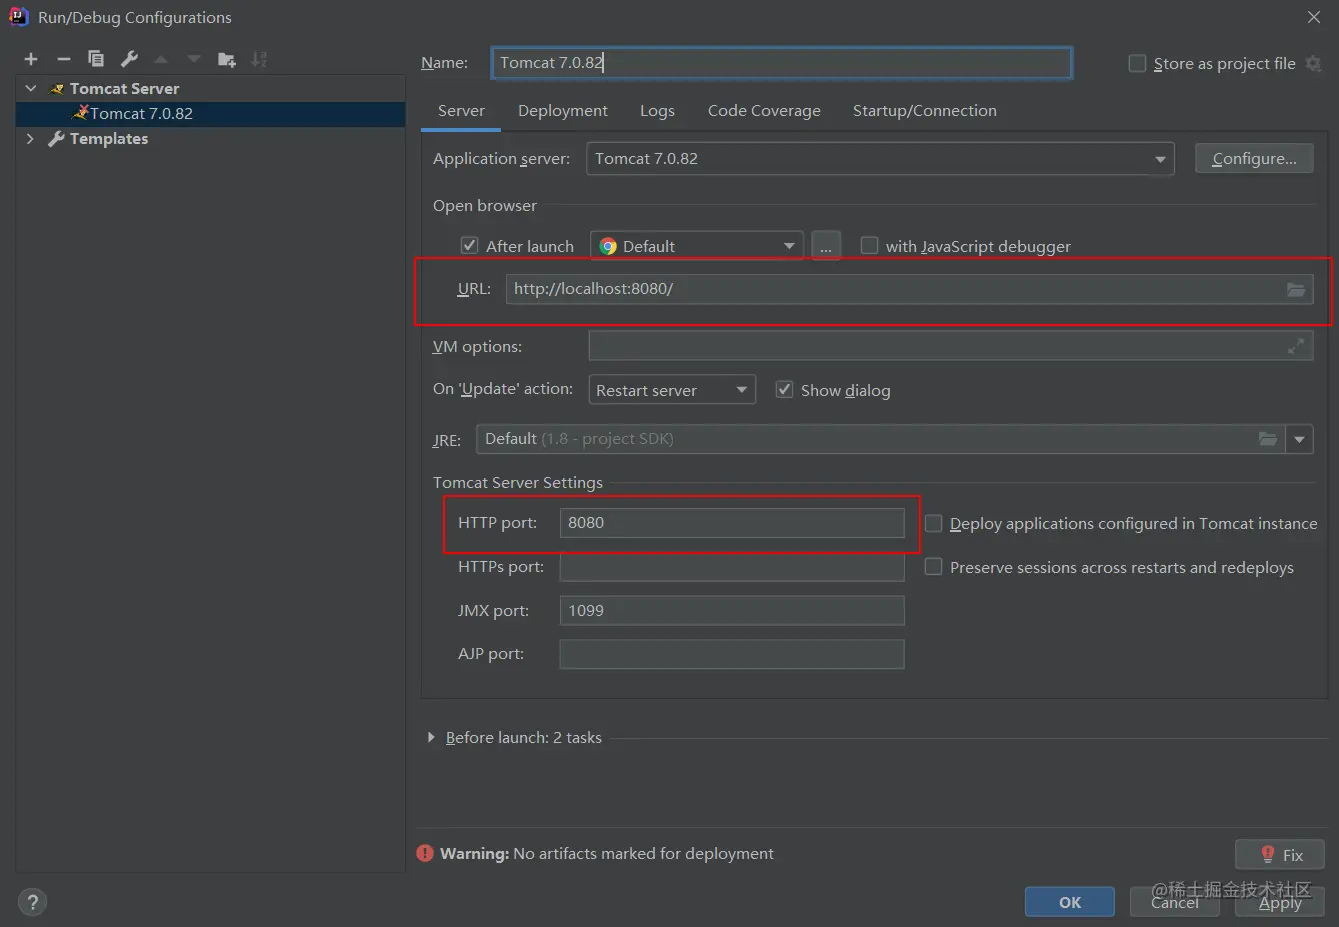
Task: Click the Cancel button
Action: 1174,902
